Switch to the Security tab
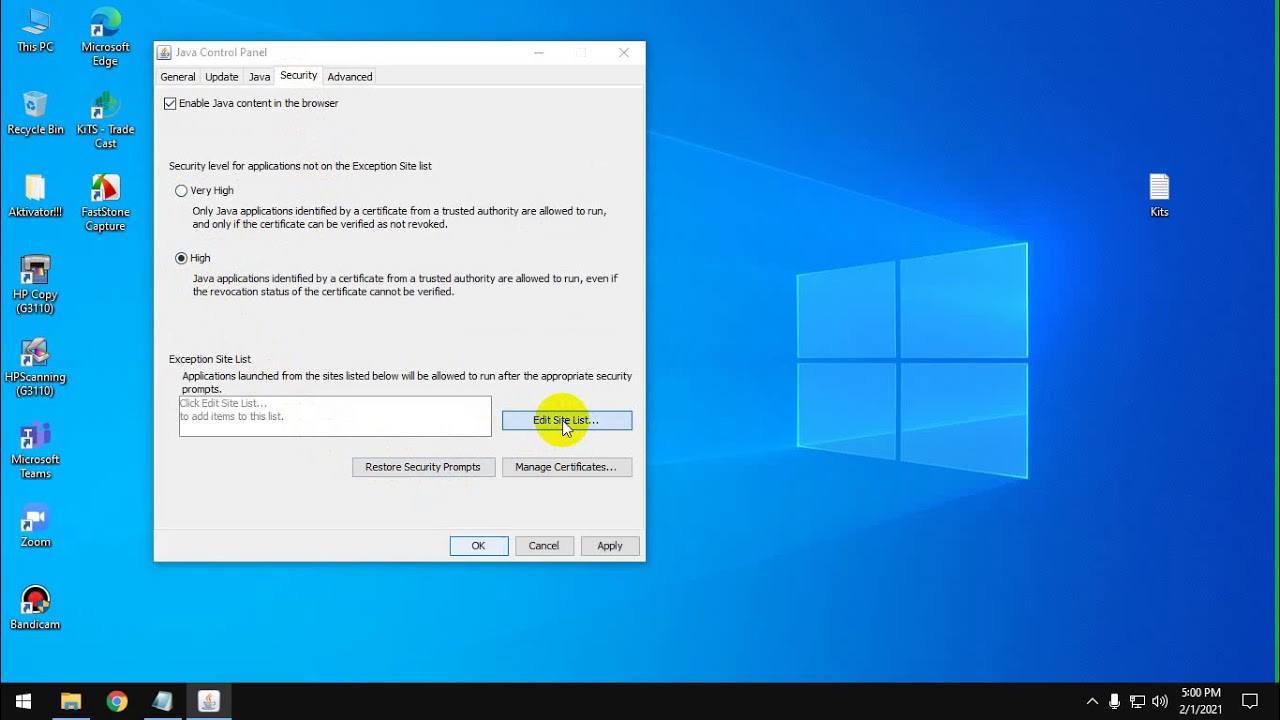 (x=298, y=76)
